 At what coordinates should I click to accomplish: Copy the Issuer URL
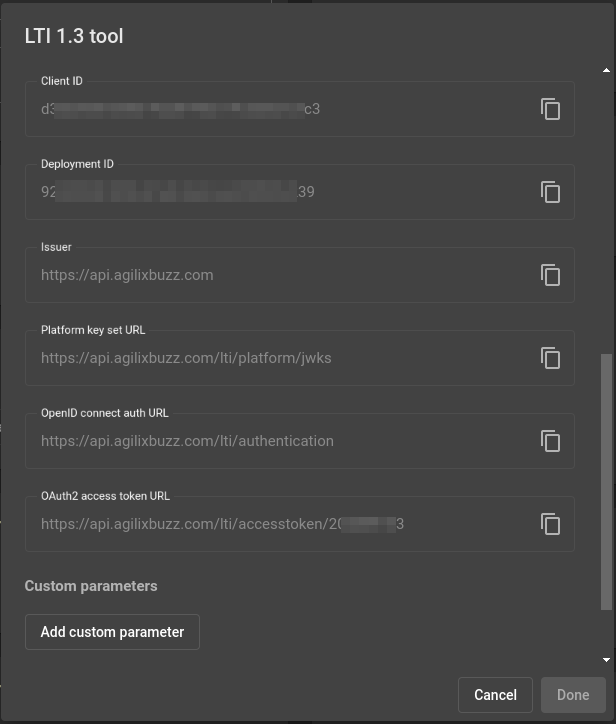550,275
